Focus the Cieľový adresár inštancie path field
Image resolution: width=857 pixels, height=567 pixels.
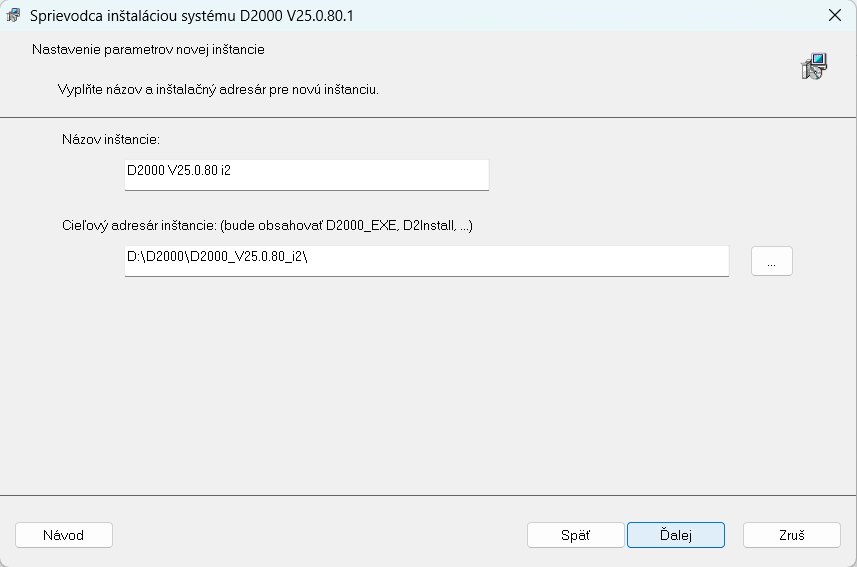426,260
